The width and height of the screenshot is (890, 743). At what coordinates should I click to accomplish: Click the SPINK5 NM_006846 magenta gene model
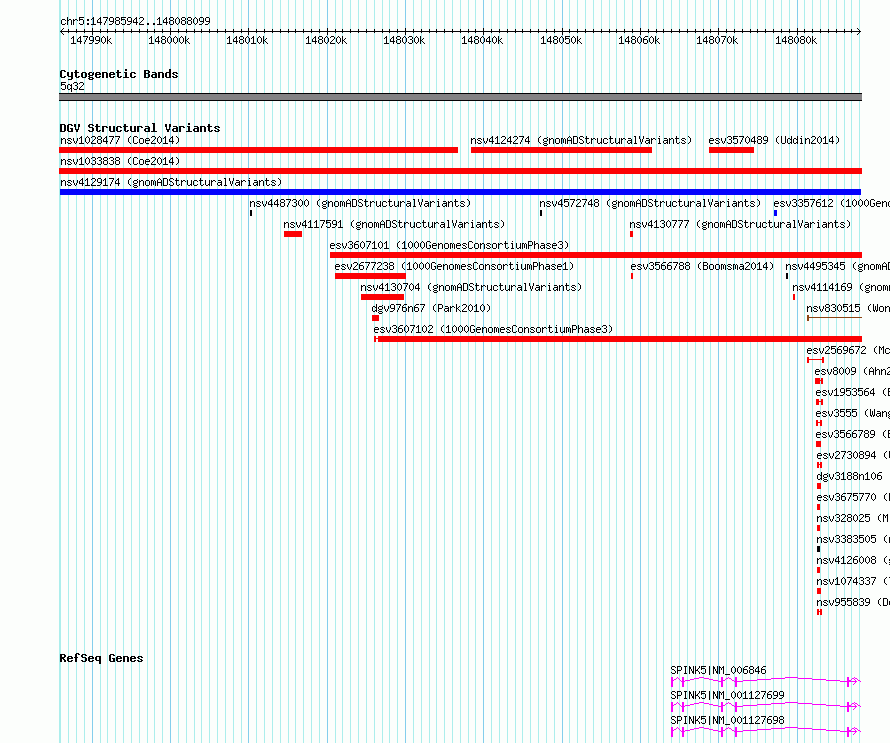[x=766, y=681]
